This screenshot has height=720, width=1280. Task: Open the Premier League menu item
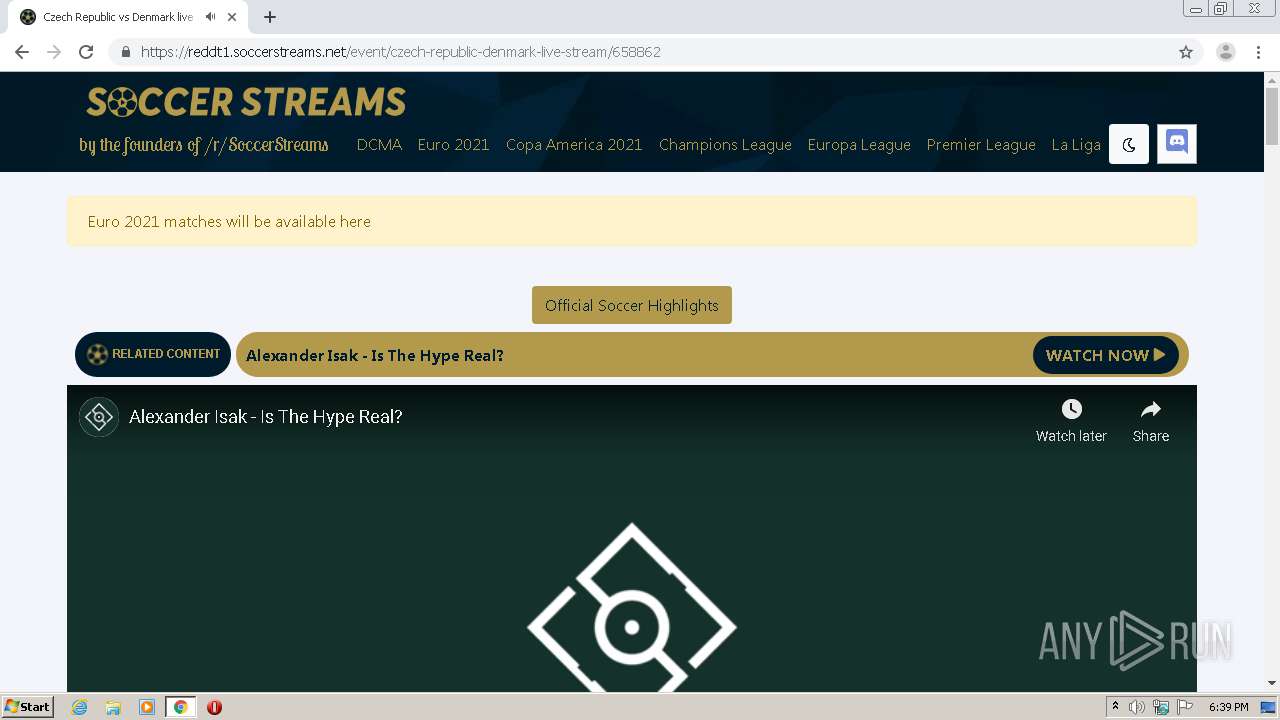(x=981, y=145)
